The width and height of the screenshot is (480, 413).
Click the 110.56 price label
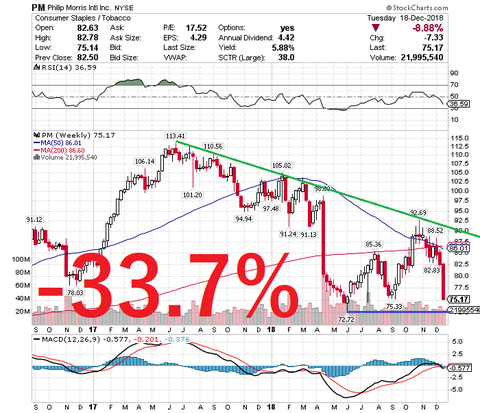tap(214, 146)
